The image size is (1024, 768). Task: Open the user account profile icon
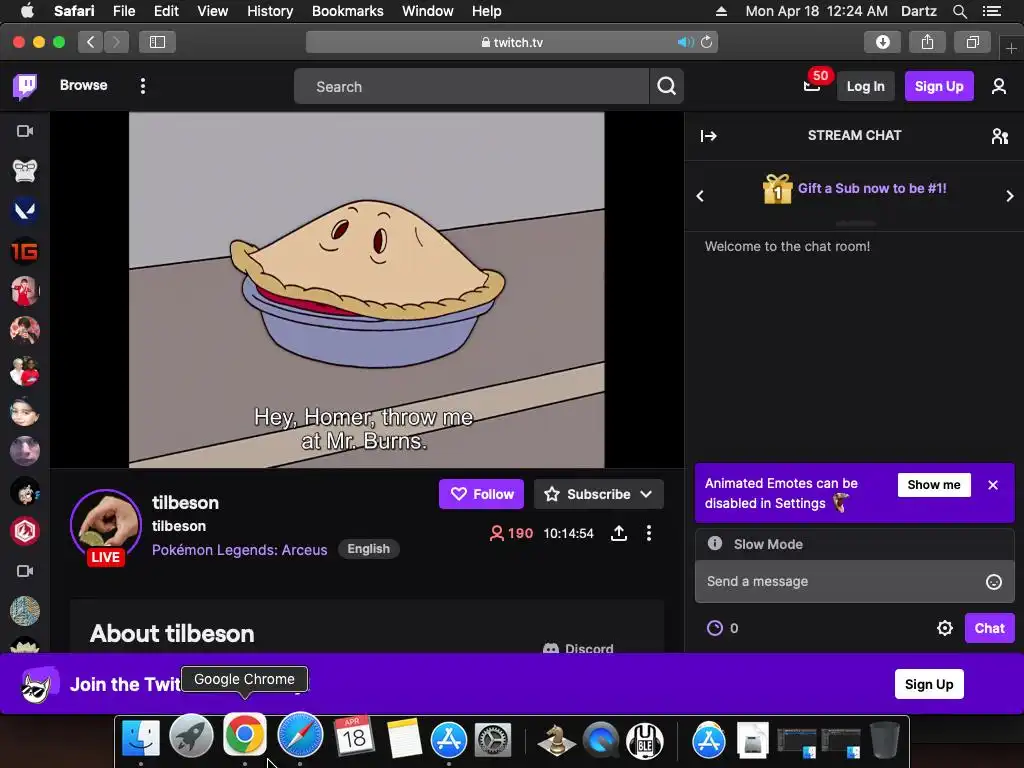tap(999, 86)
